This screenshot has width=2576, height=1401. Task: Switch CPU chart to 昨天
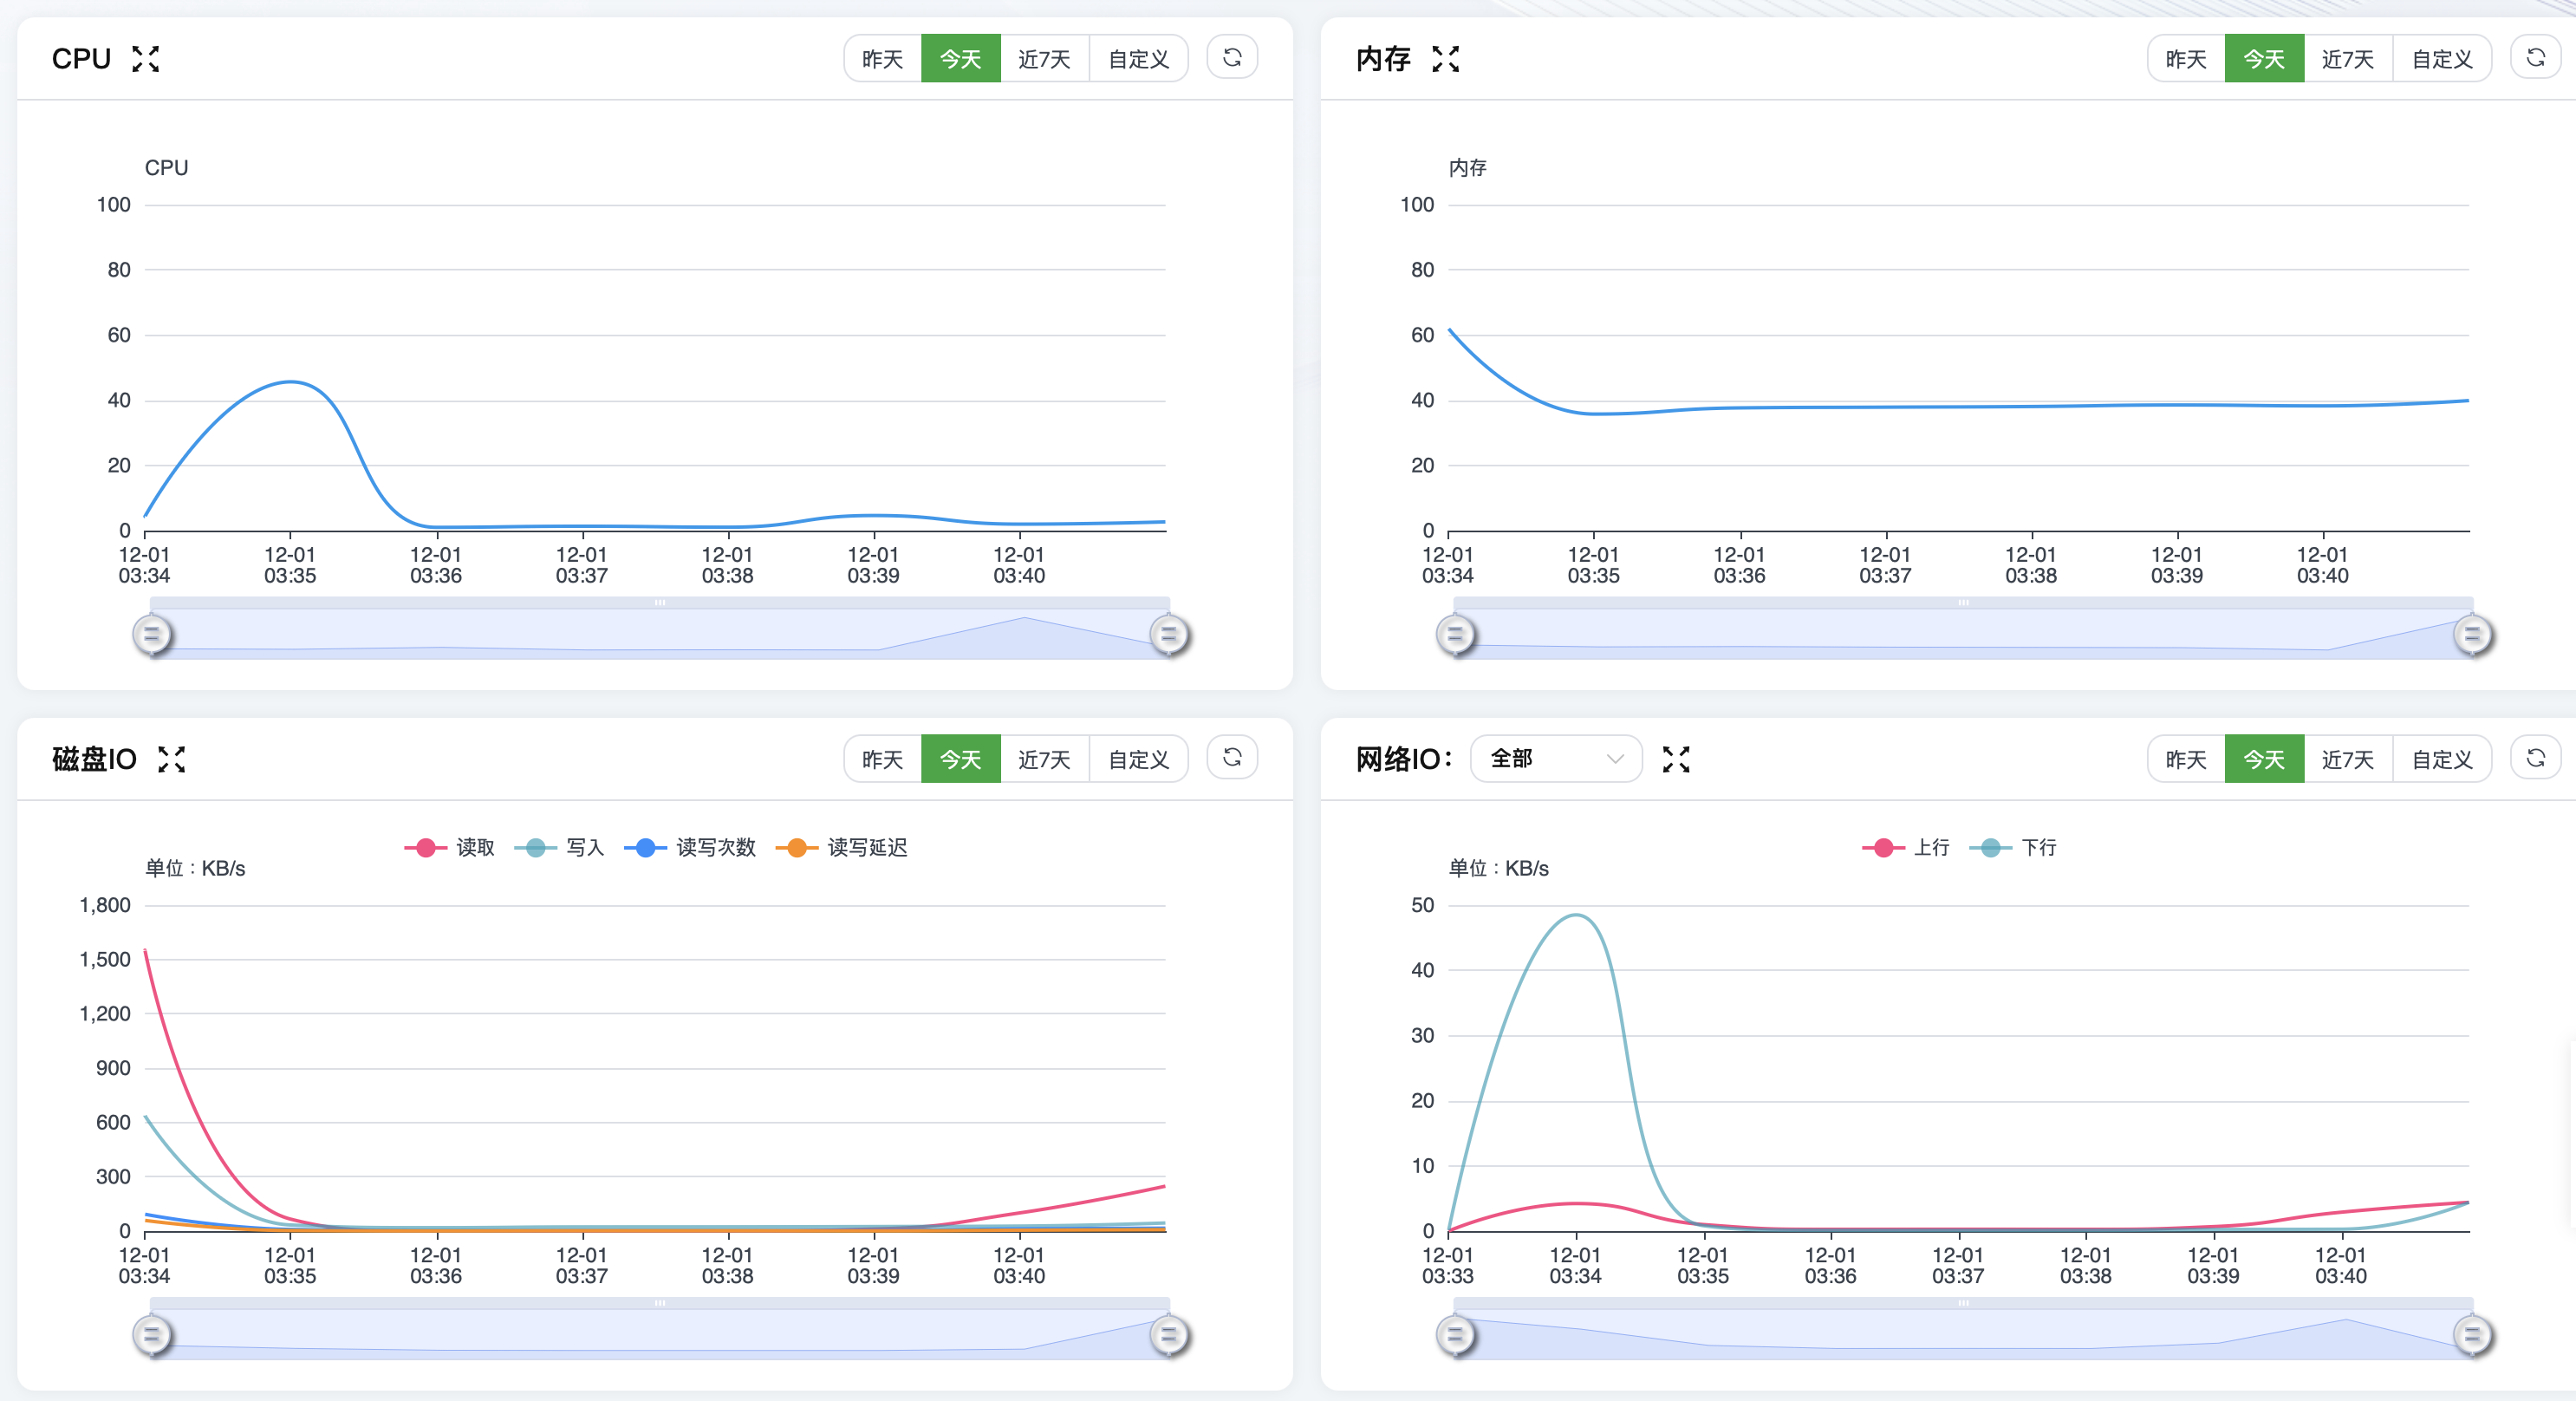(x=882, y=59)
